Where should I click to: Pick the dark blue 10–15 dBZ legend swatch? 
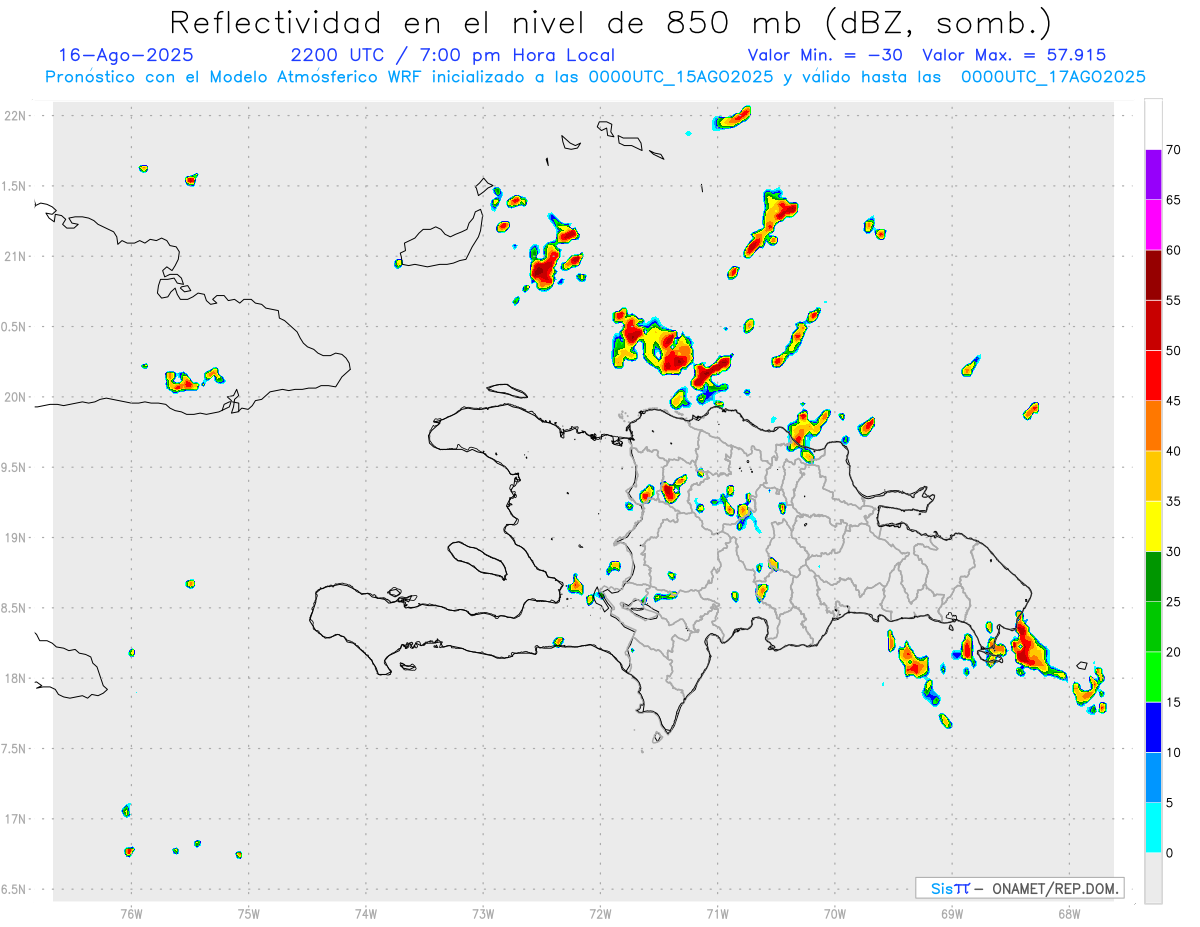click(x=1153, y=727)
